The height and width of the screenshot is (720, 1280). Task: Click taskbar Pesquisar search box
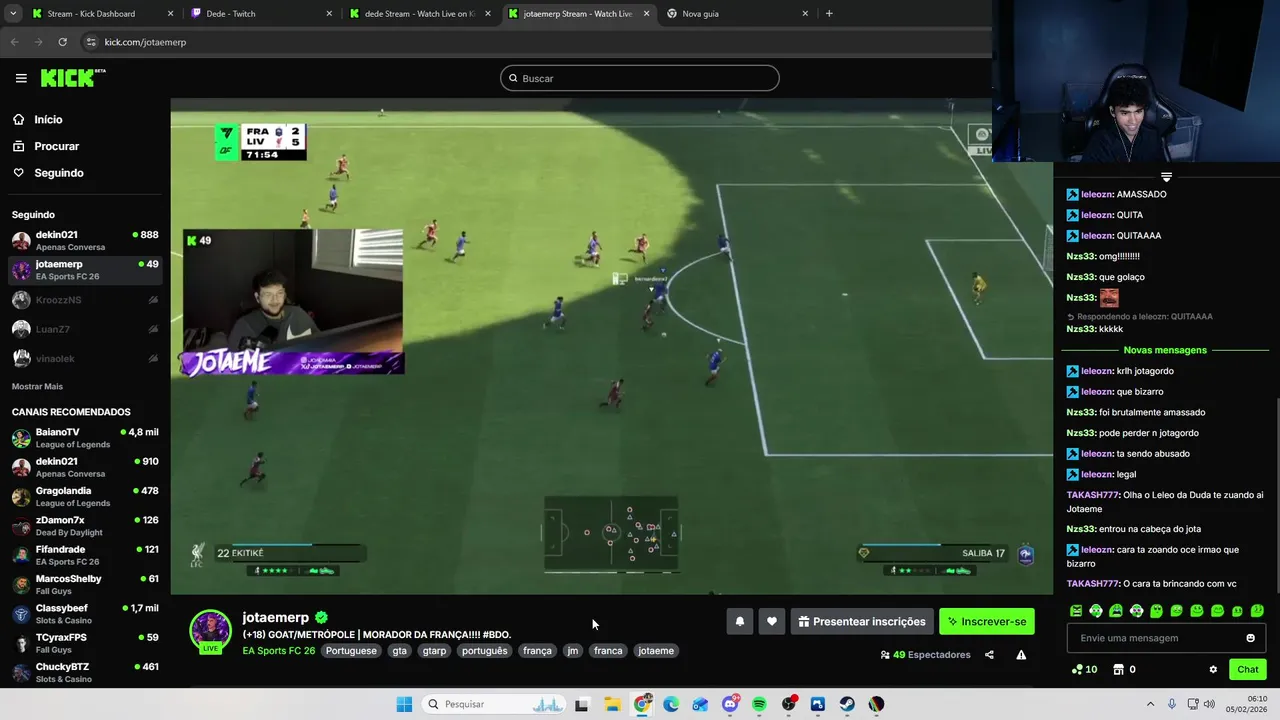(x=494, y=704)
